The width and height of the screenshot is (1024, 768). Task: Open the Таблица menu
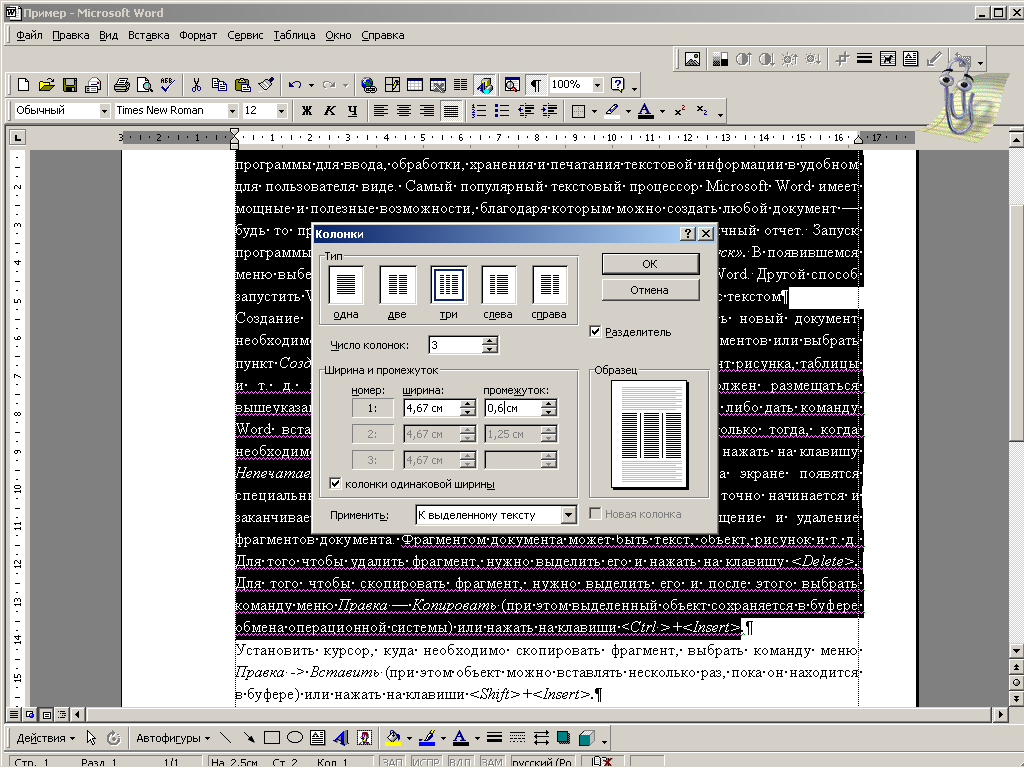click(x=294, y=35)
